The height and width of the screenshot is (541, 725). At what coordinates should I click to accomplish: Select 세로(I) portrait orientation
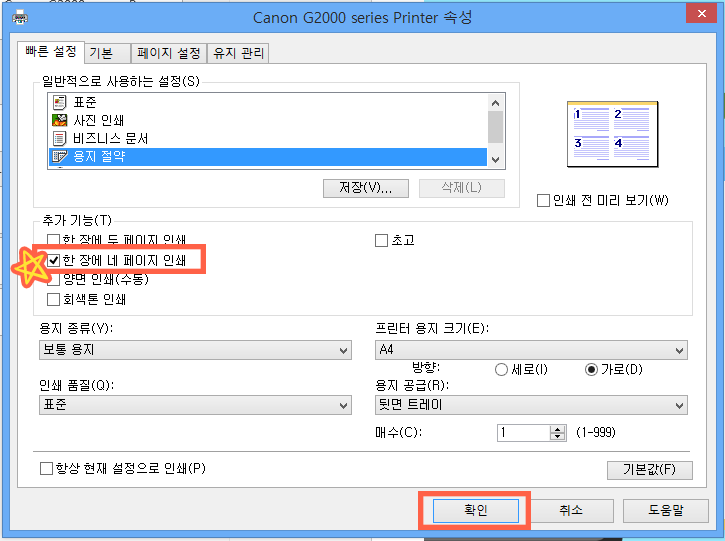pyautogui.click(x=501, y=370)
